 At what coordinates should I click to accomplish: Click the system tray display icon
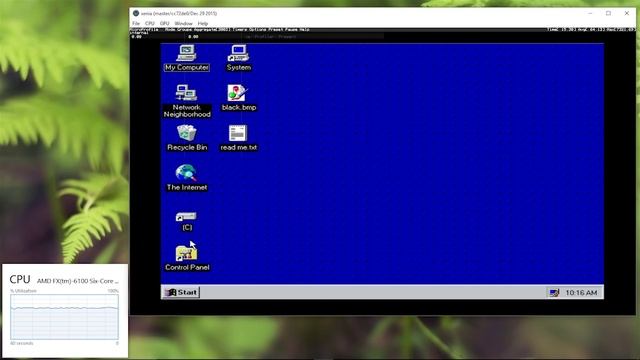[554, 293]
